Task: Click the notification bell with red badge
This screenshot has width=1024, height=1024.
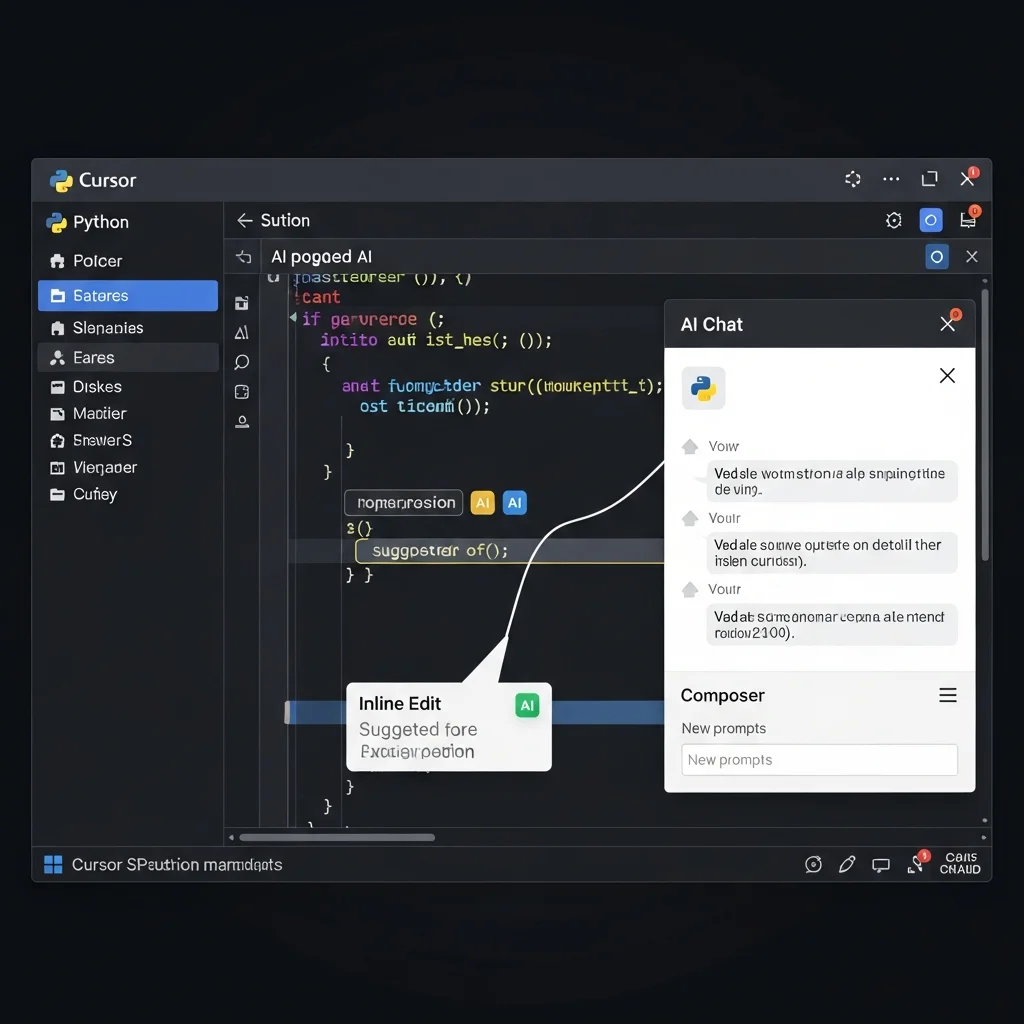Action: [x=916, y=863]
